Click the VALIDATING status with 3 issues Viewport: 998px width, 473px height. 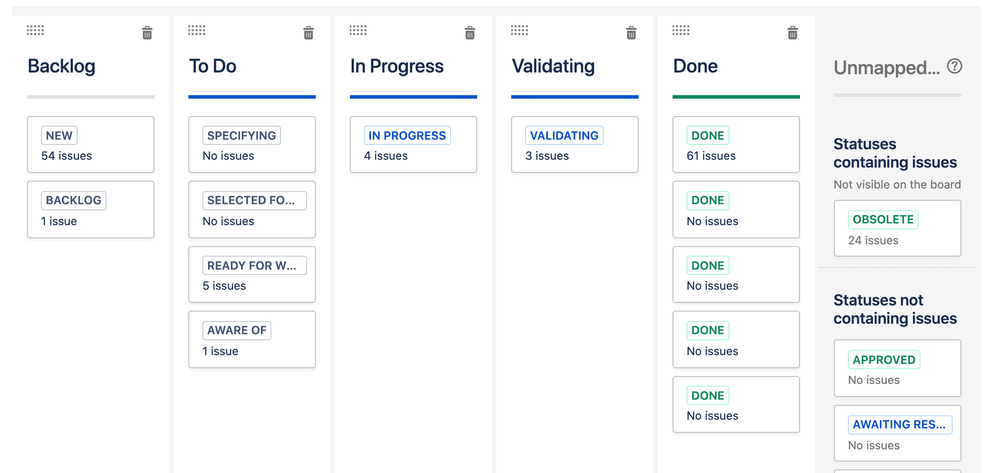(x=575, y=145)
